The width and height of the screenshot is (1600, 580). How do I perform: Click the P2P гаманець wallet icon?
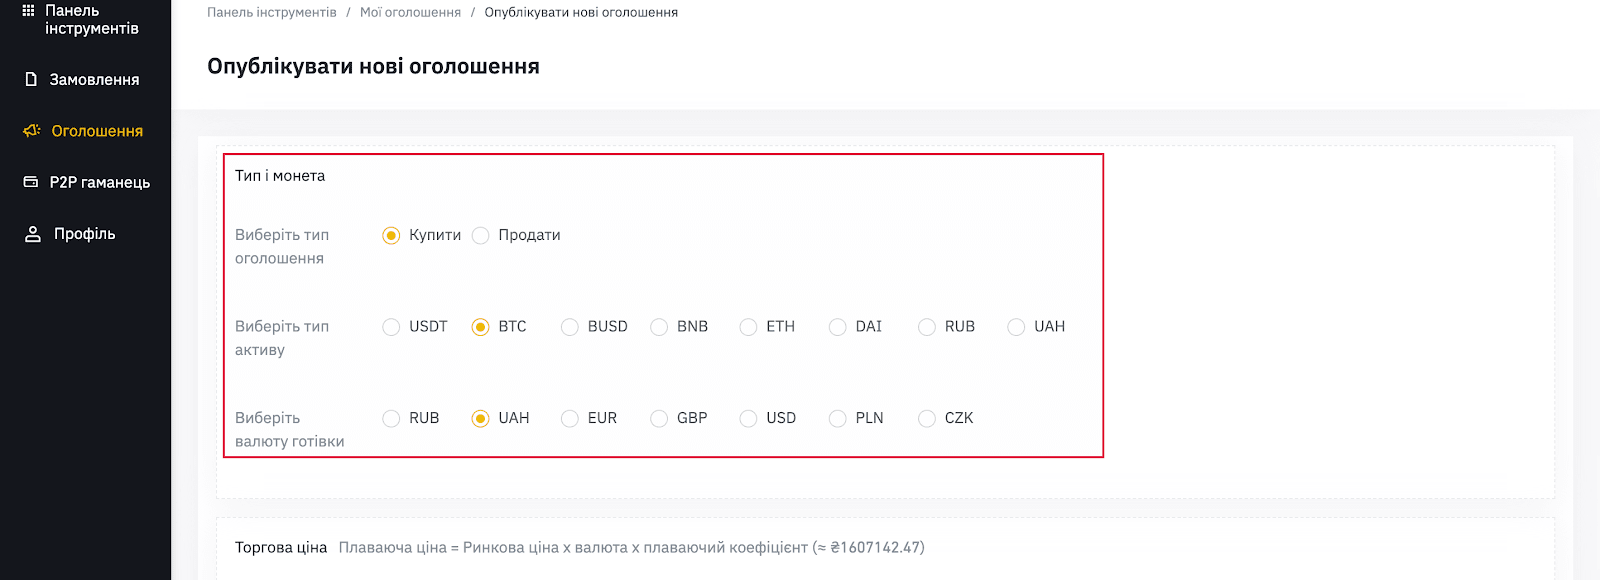click(x=31, y=182)
